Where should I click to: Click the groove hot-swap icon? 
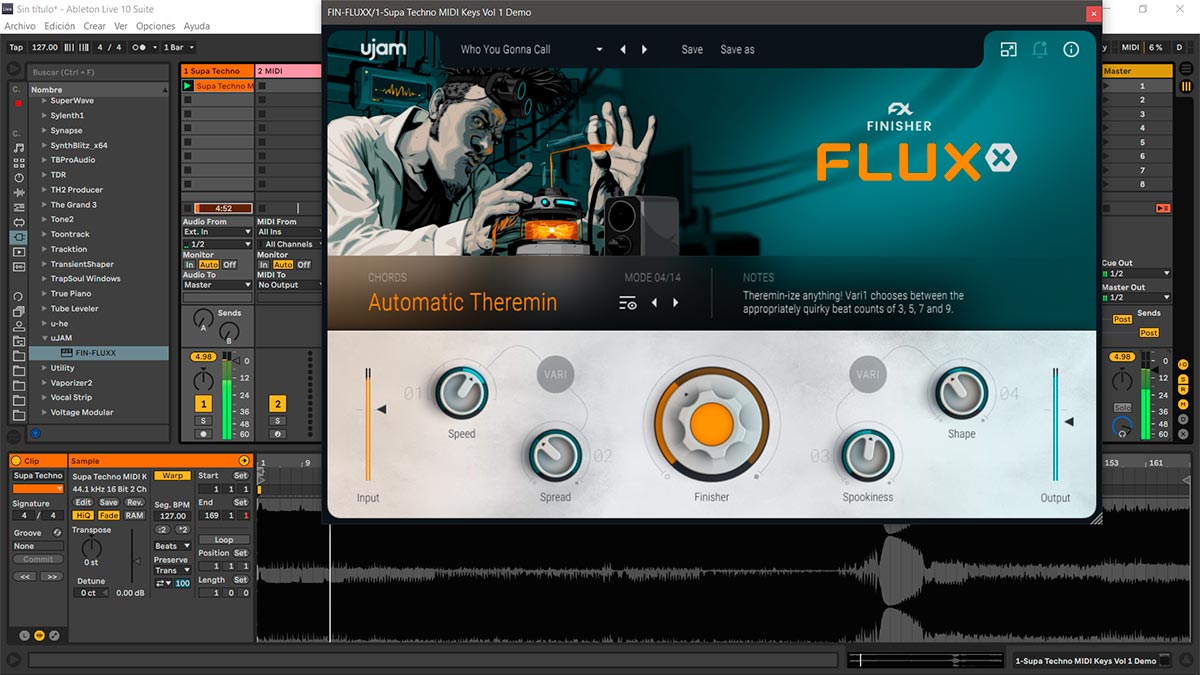coord(57,533)
